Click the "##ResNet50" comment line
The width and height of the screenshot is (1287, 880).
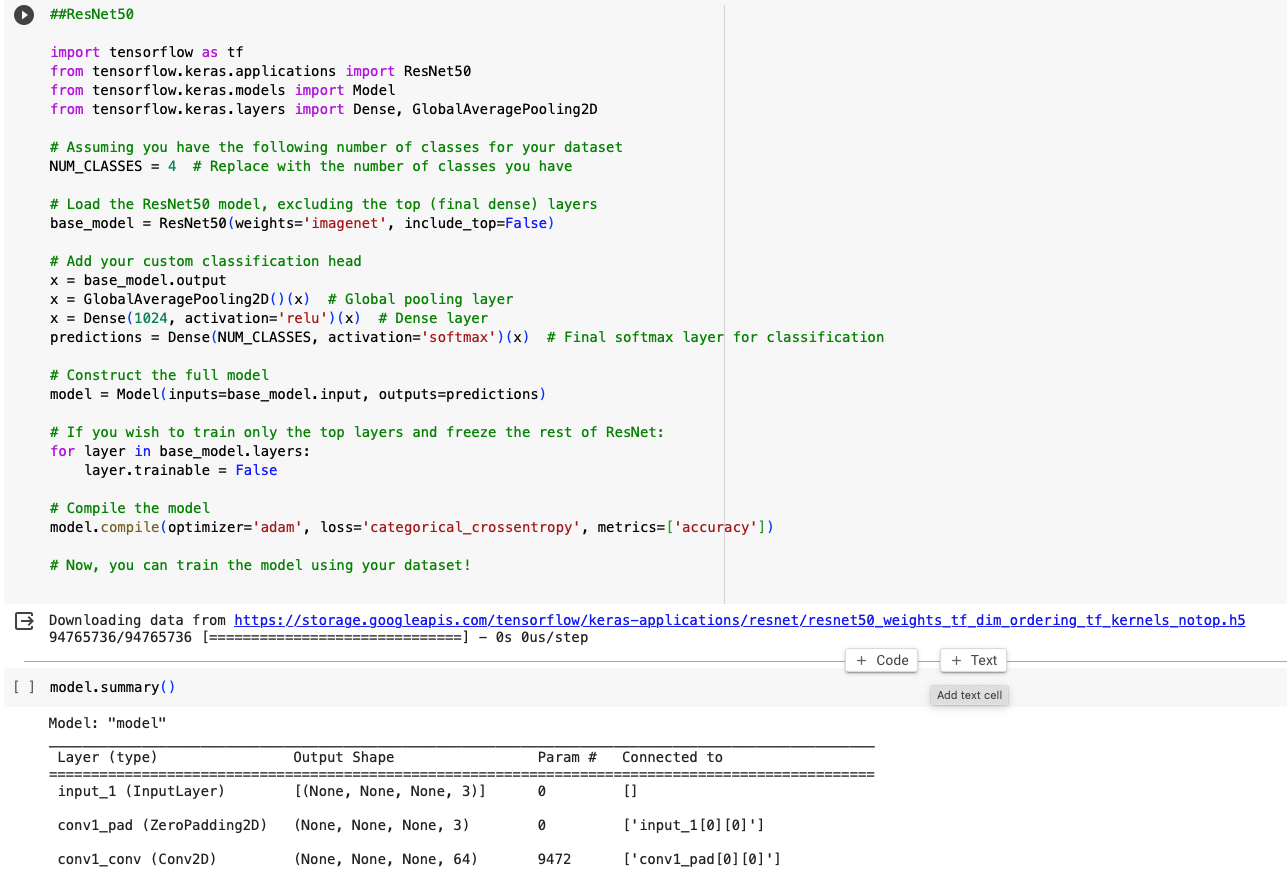[x=92, y=15]
